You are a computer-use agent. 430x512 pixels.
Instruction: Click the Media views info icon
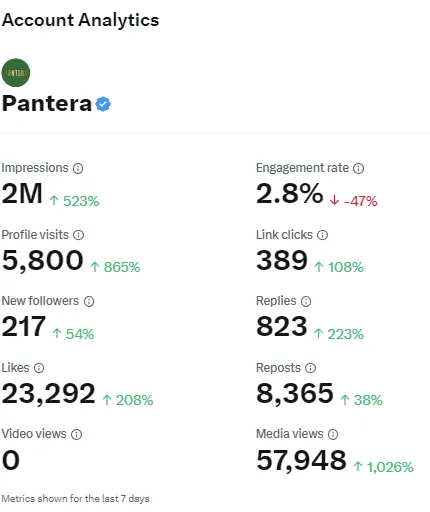coord(333,434)
